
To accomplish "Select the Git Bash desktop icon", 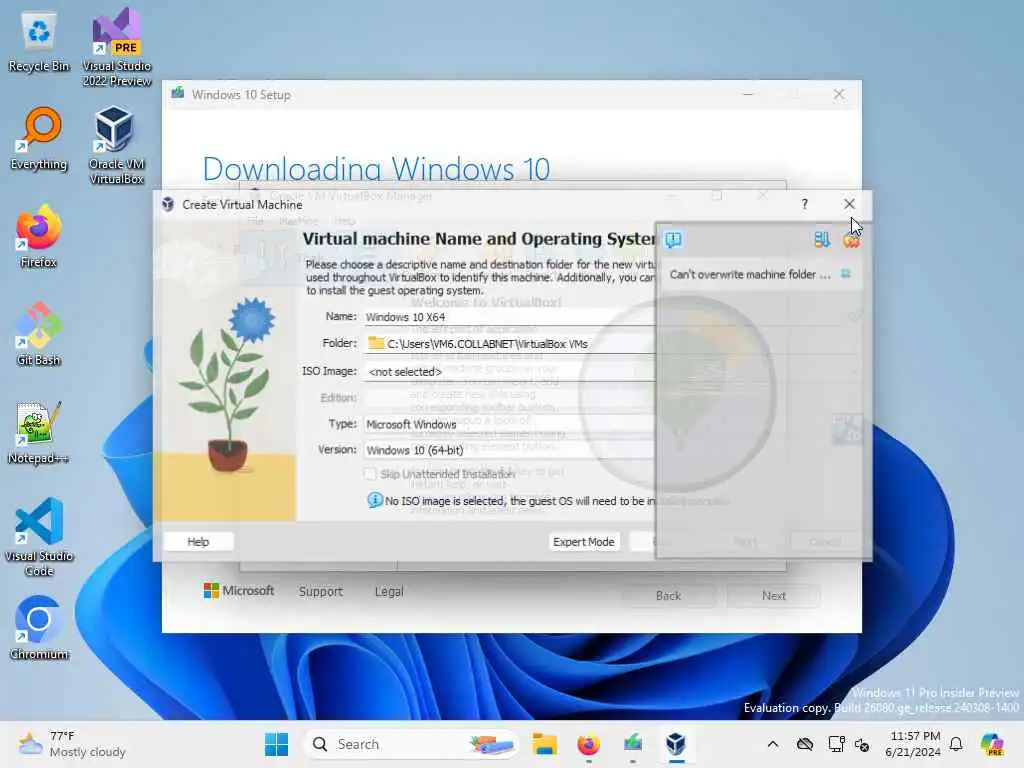I will click(39, 334).
